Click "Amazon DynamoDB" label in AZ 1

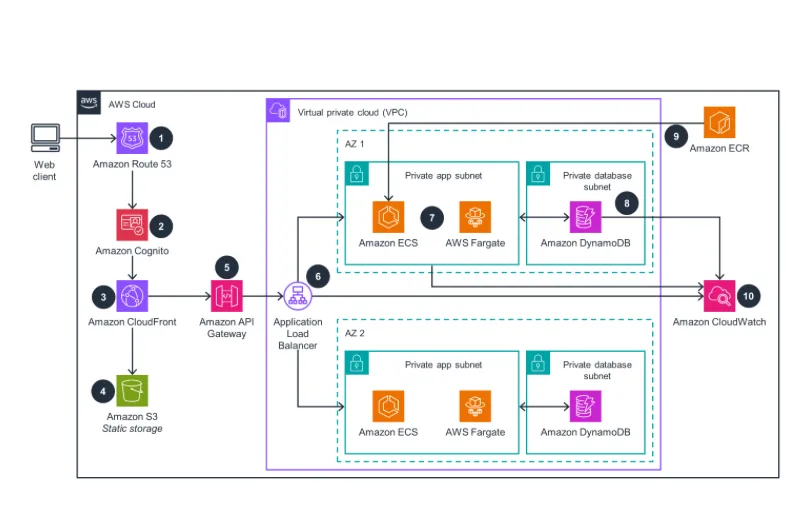(x=586, y=243)
